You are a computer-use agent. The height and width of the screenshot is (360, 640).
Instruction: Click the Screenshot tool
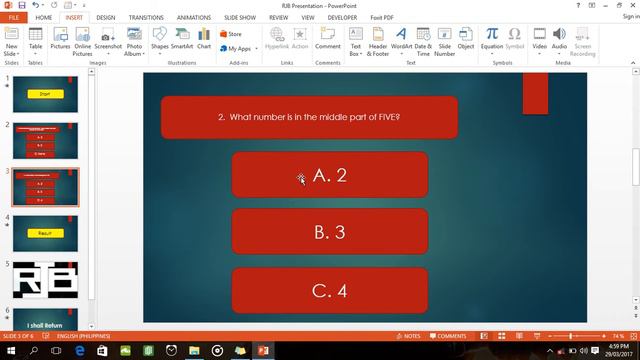(108, 42)
